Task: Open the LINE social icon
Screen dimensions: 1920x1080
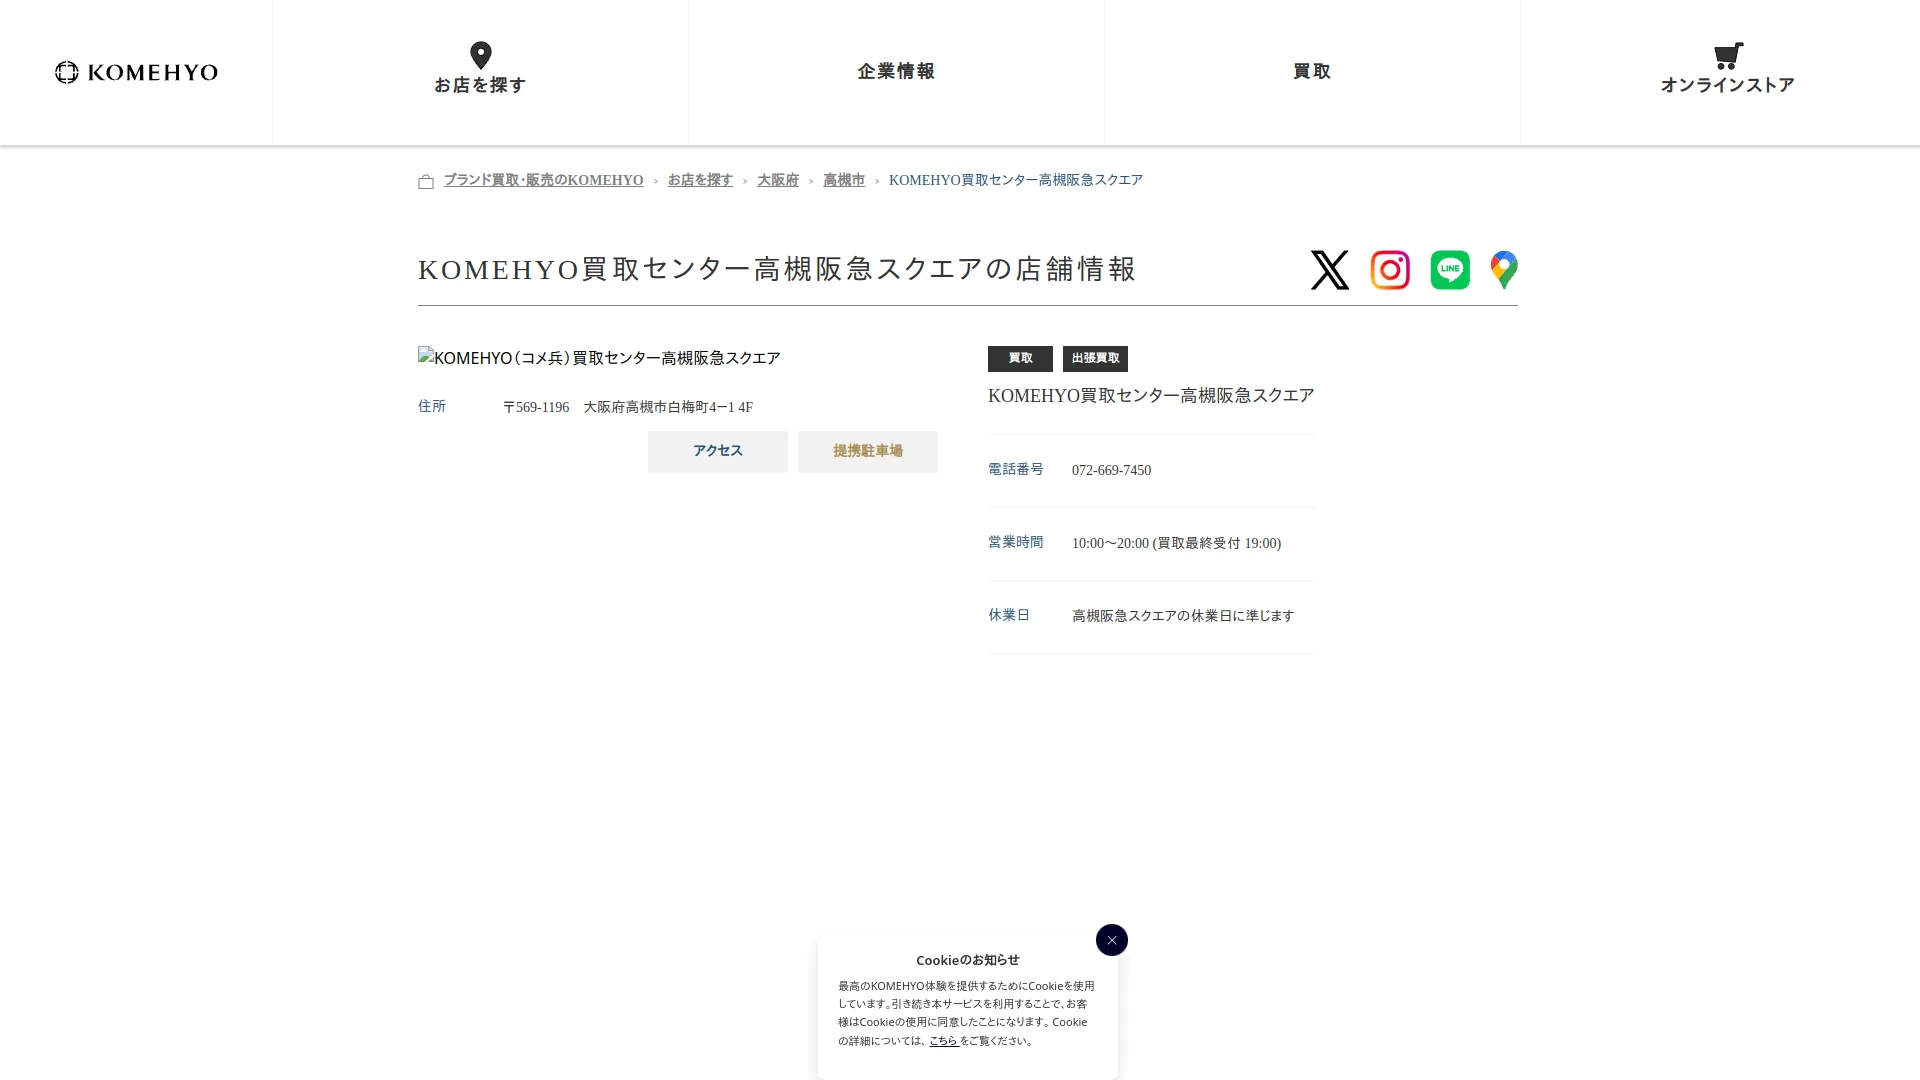Action: click(1450, 270)
